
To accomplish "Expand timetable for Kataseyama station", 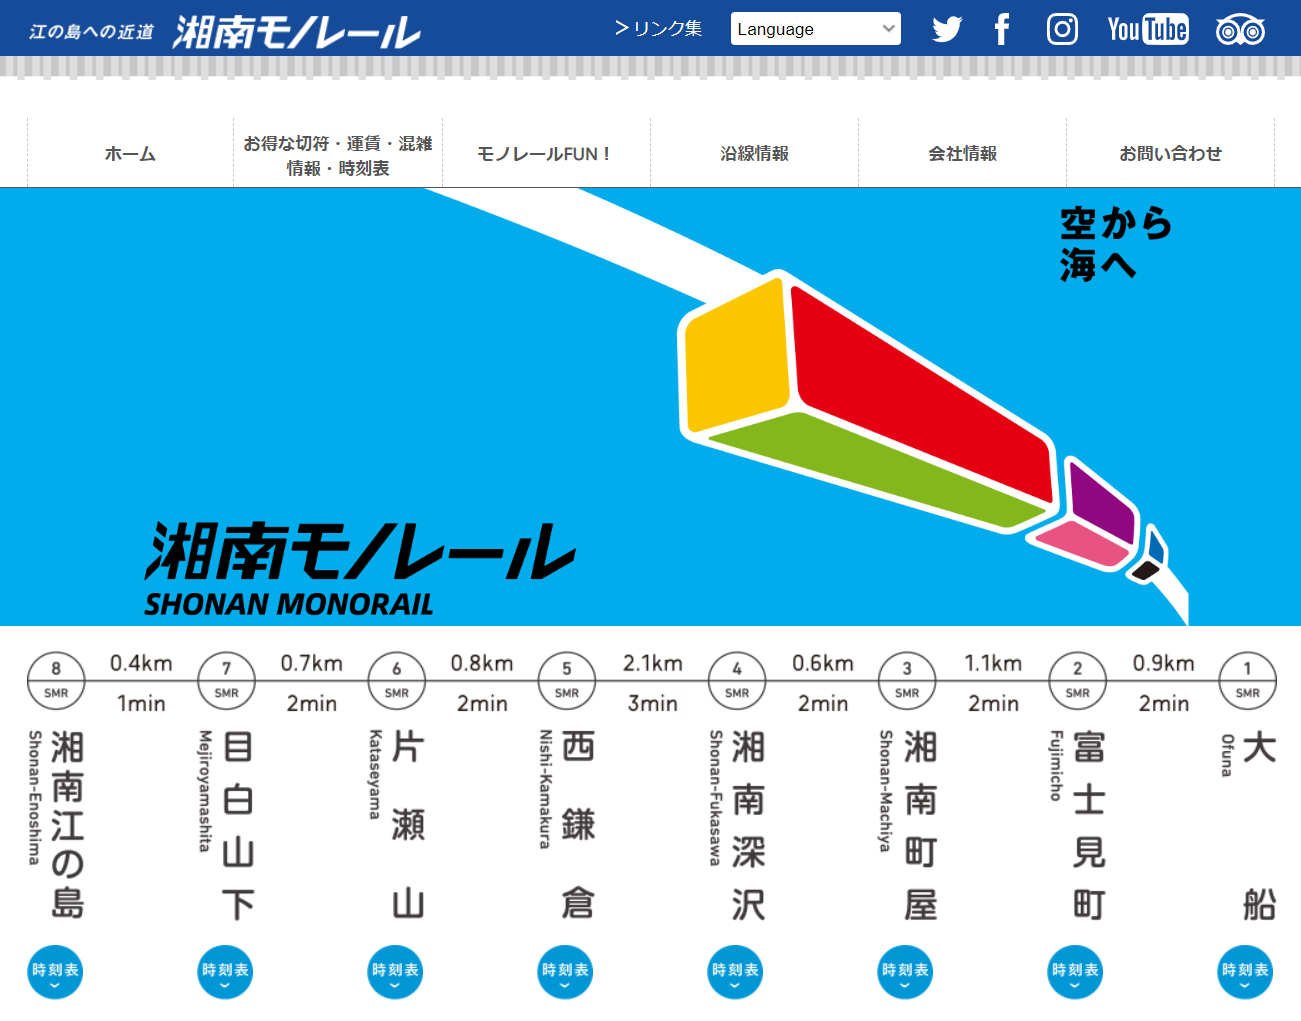I will tap(395, 971).
